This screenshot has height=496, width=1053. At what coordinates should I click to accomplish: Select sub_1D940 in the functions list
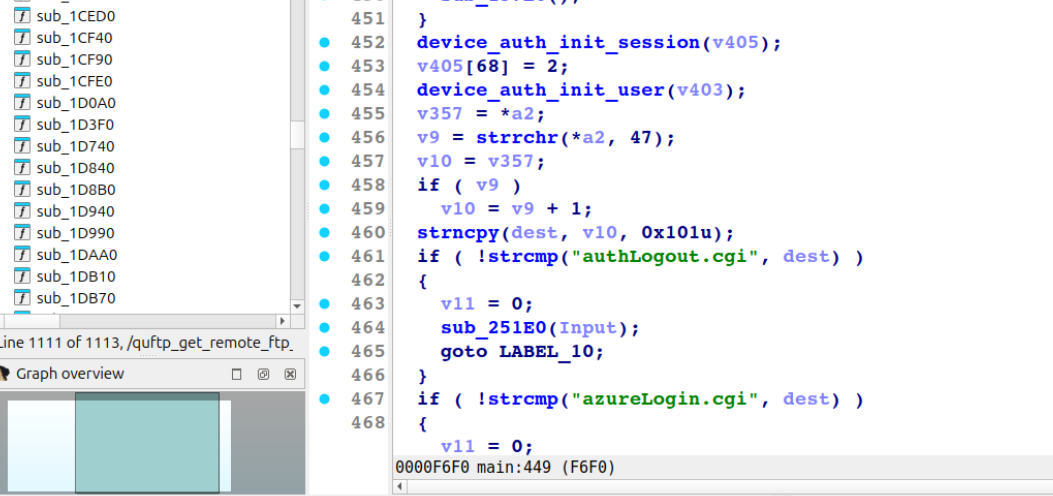coord(75,211)
